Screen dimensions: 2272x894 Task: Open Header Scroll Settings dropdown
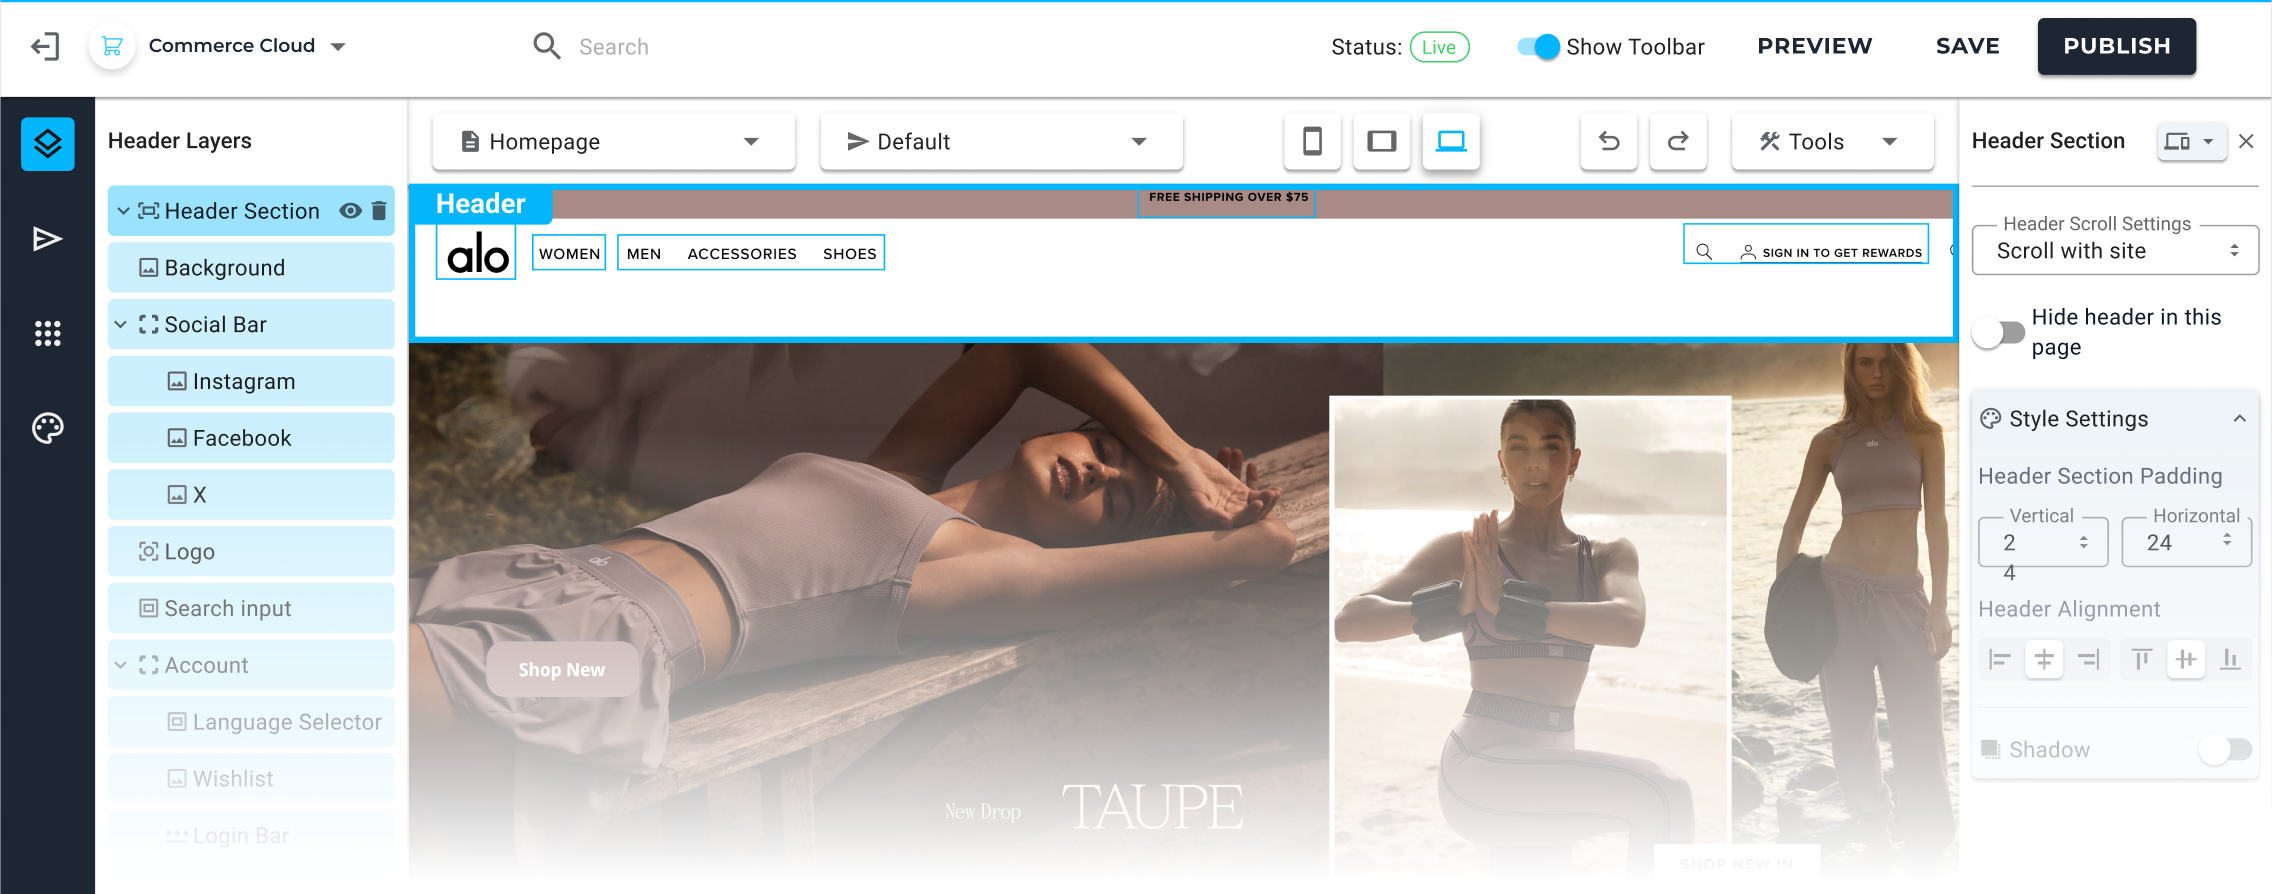tap(2114, 251)
